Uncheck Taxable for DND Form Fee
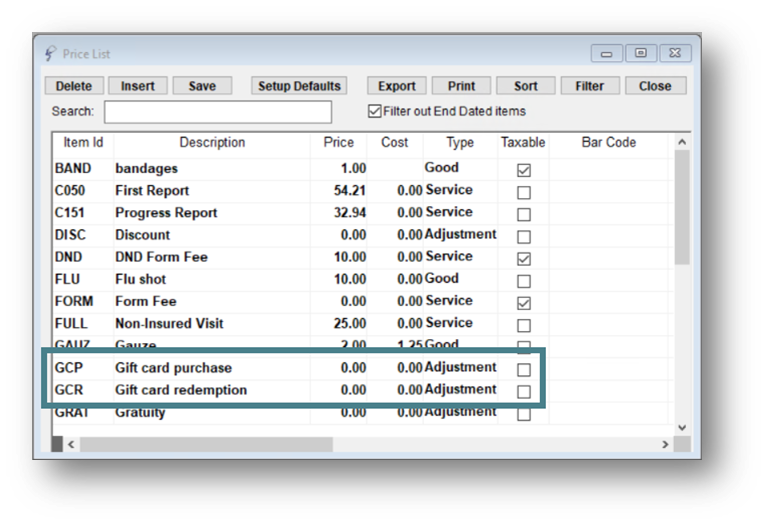This screenshot has width=767, height=525. point(524,259)
